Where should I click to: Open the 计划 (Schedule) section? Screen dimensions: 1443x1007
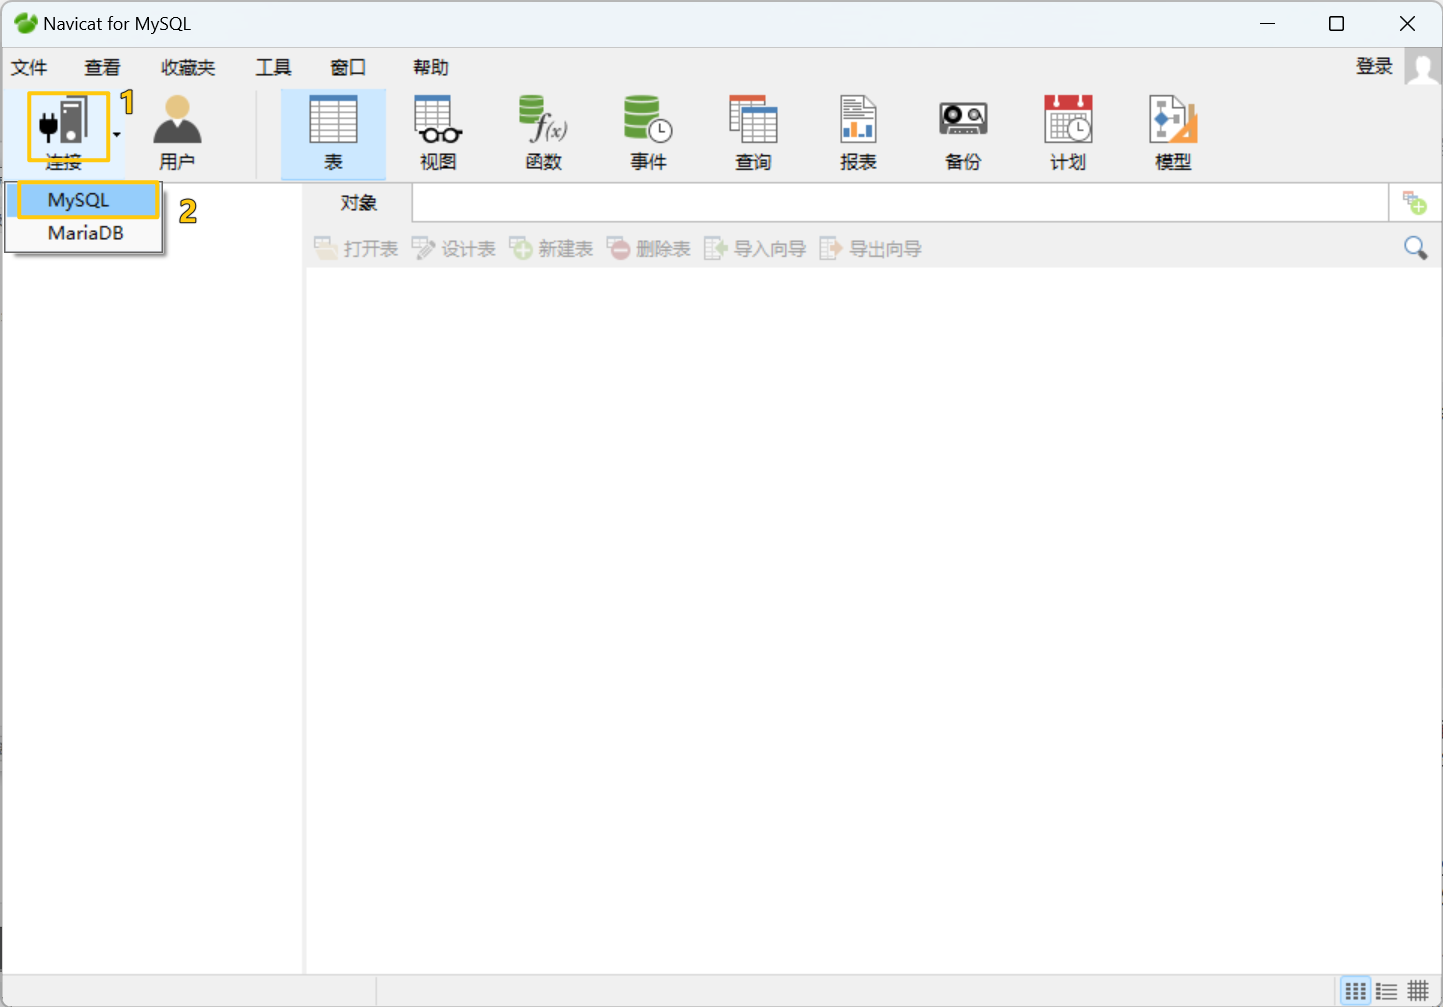1067,130
